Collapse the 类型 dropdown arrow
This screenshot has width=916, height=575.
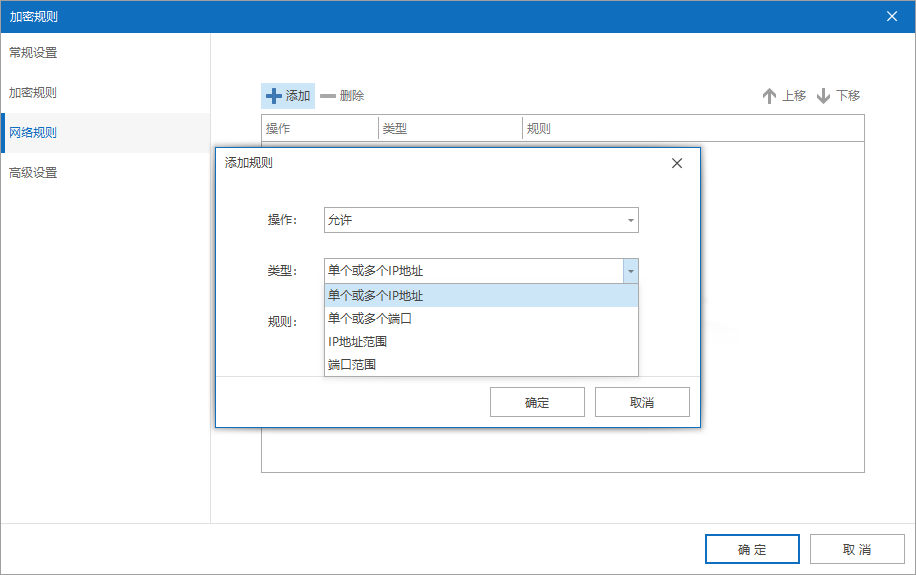(x=630, y=271)
